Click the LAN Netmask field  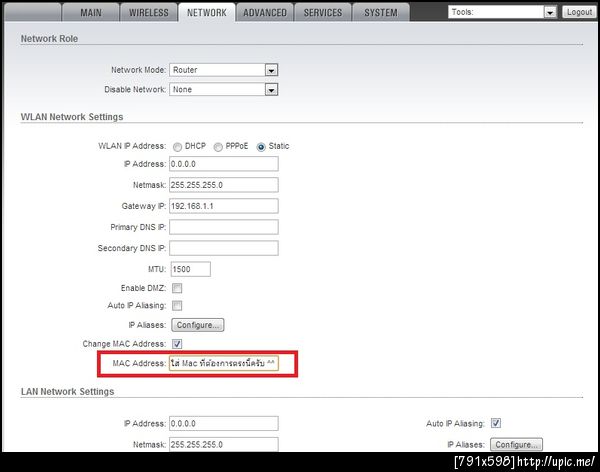point(224,444)
